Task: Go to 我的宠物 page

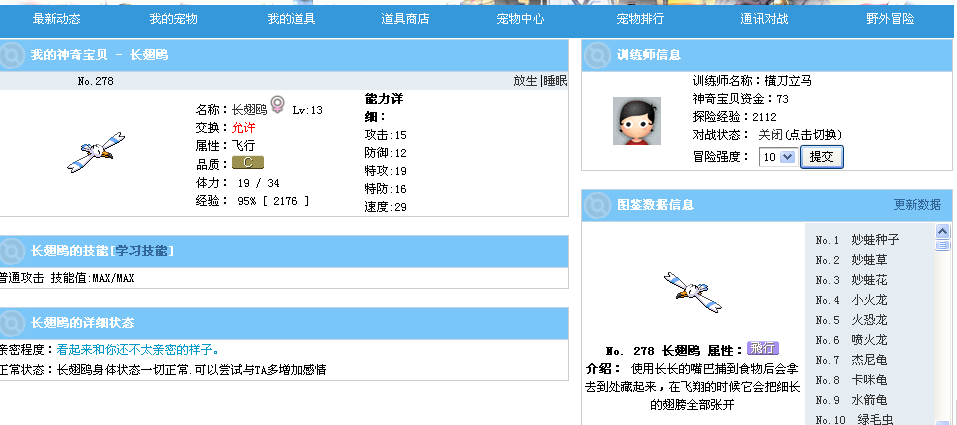Action: click(173, 19)
